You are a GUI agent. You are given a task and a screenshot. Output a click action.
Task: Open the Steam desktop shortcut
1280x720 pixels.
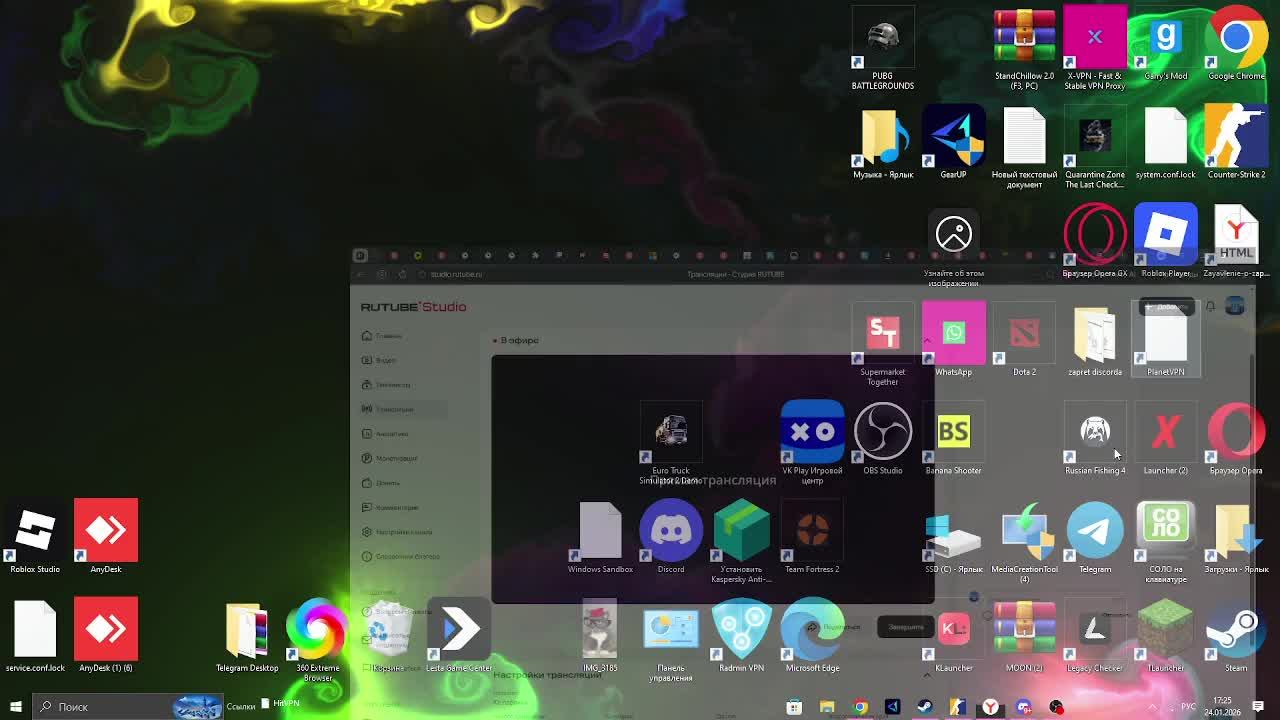[1236, 629]
